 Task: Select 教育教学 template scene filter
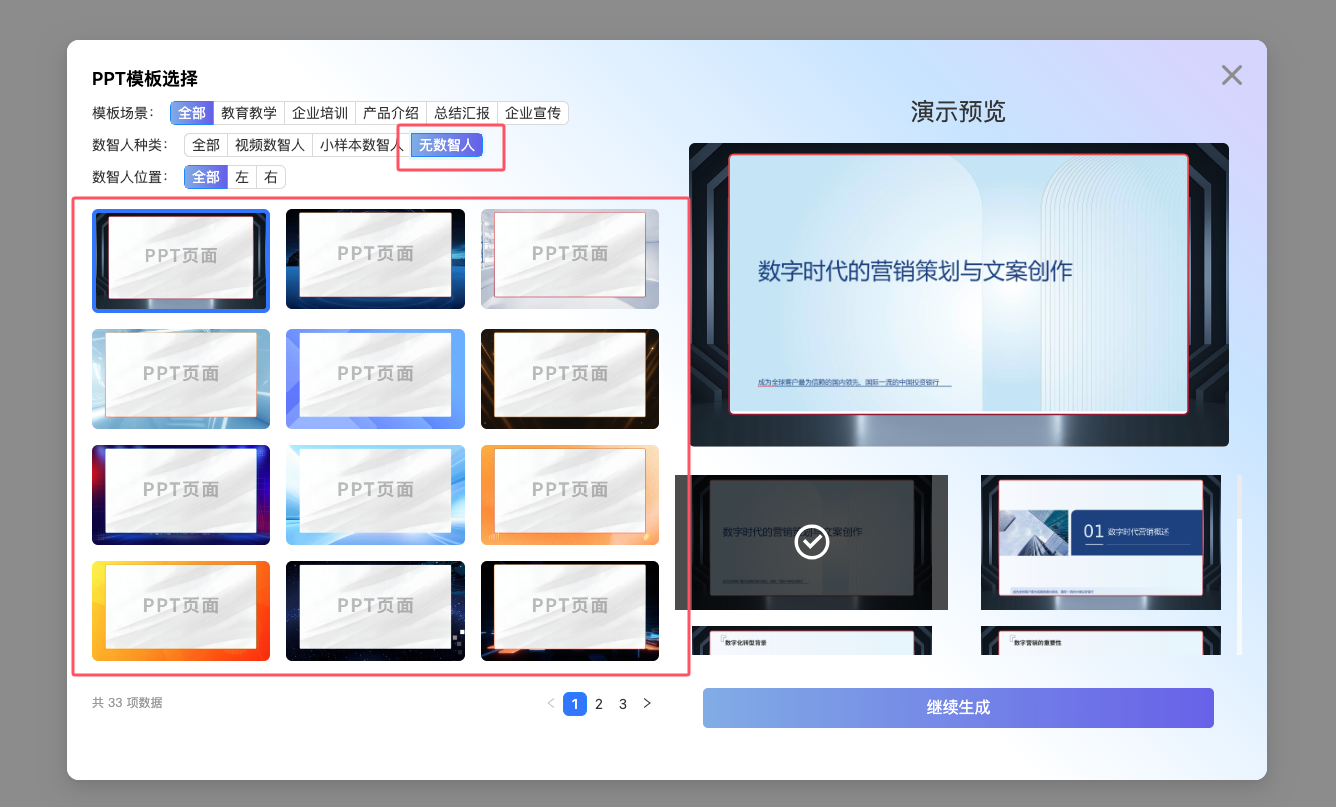click(x=249, y=113)
